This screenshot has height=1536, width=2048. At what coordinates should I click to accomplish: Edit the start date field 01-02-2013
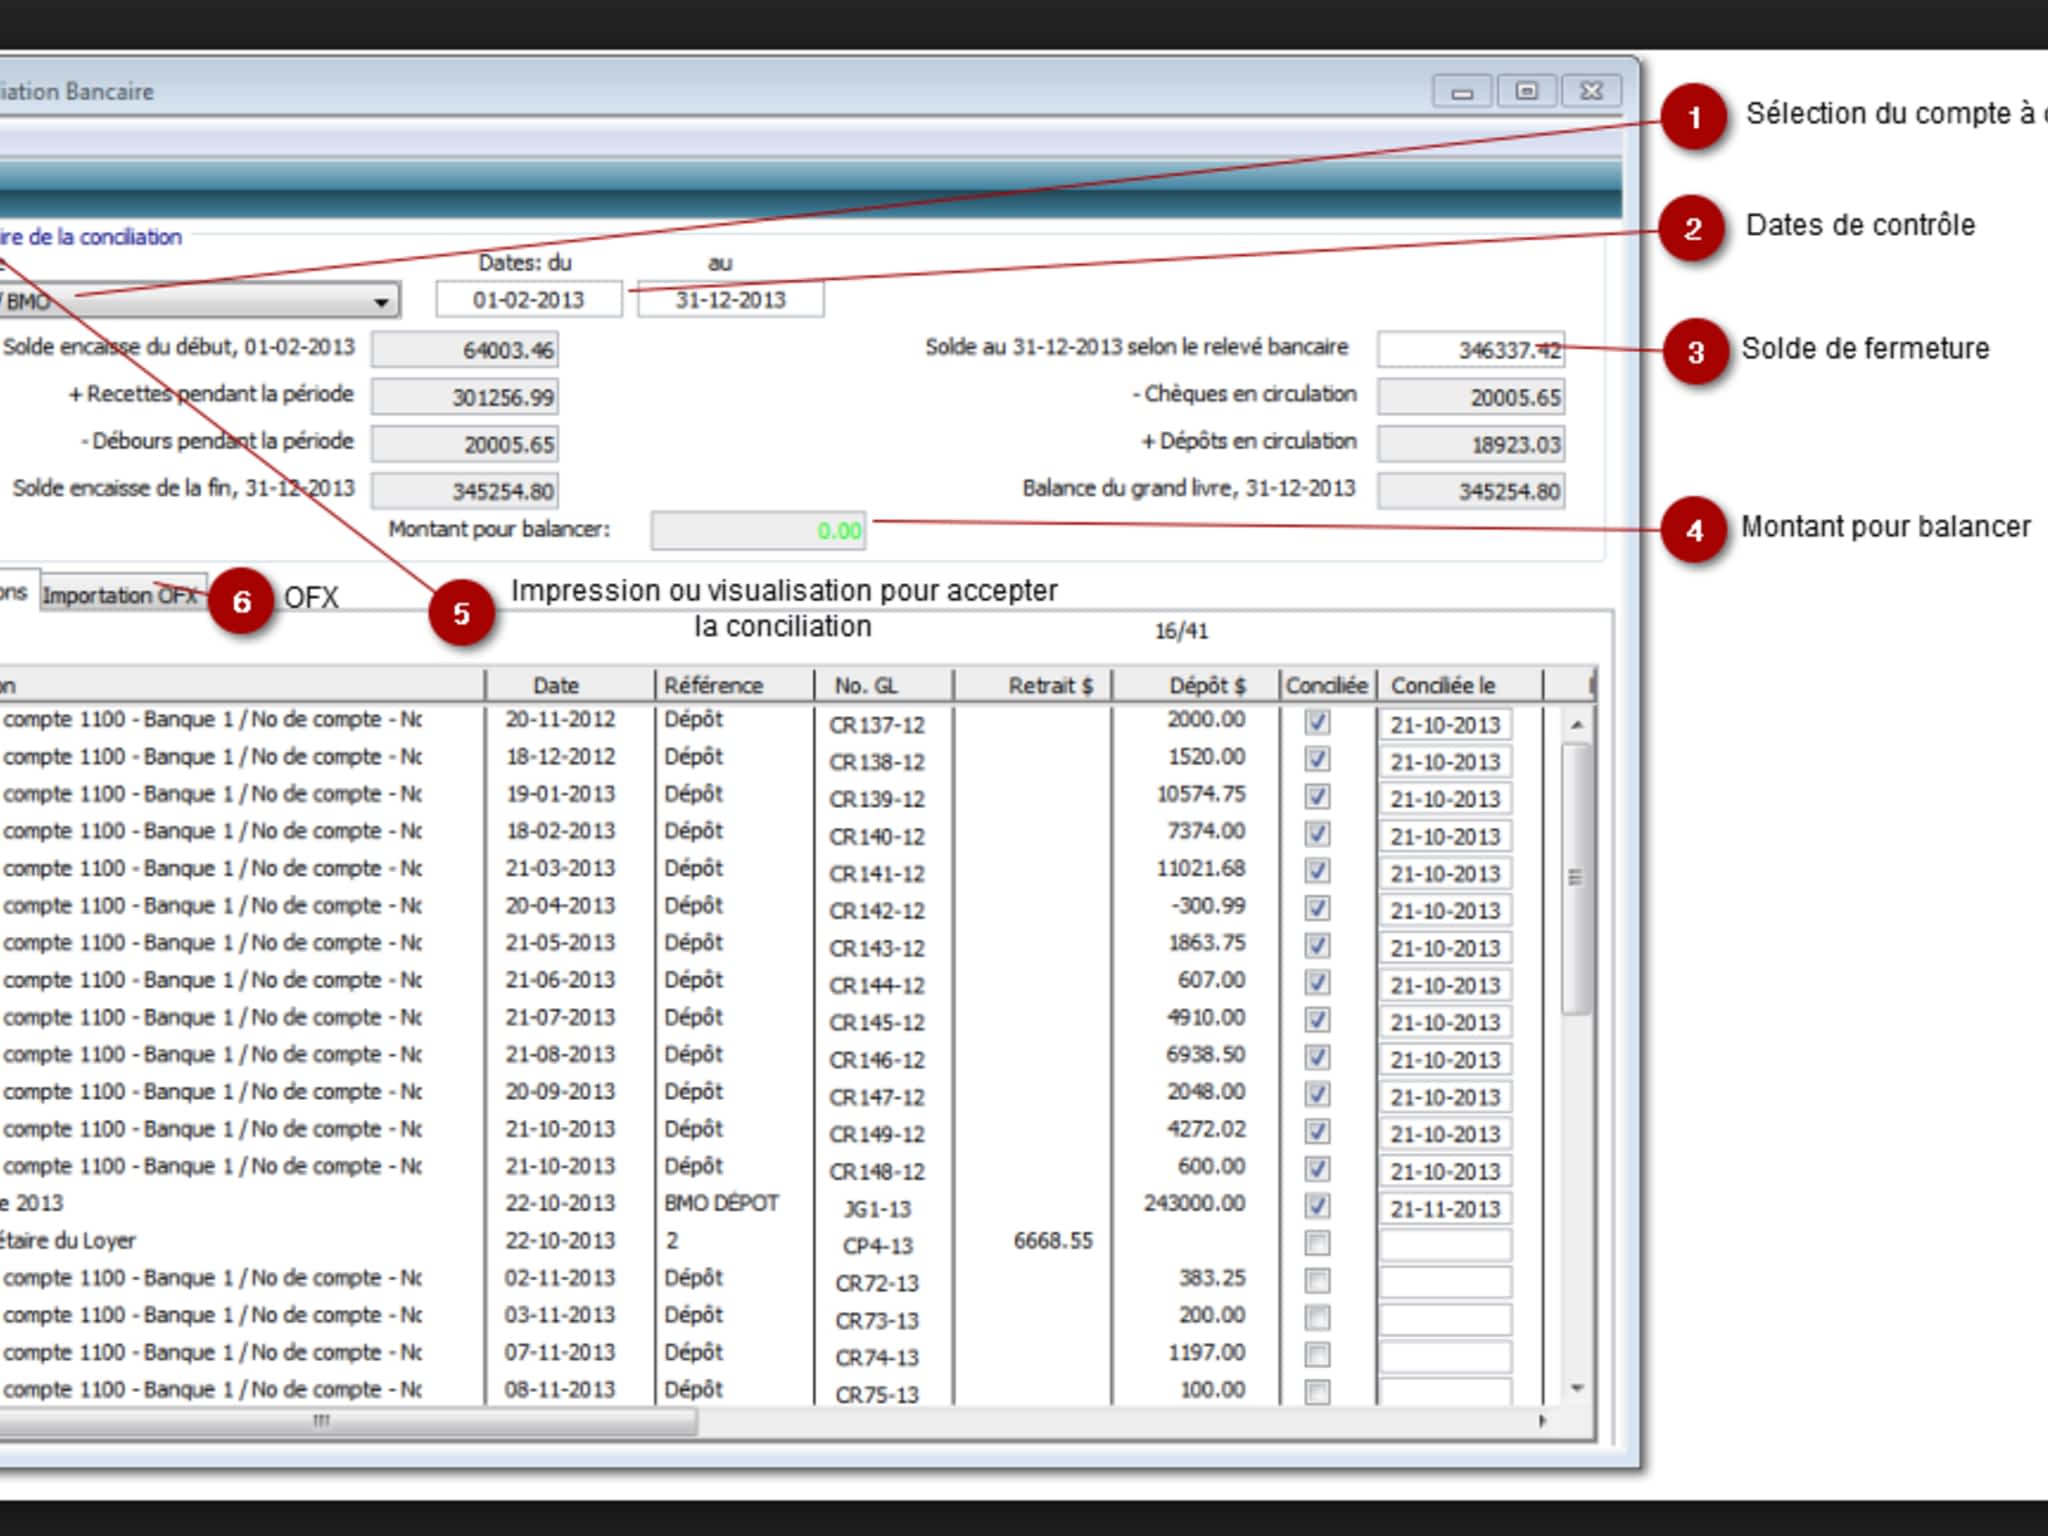pos(528,300)
